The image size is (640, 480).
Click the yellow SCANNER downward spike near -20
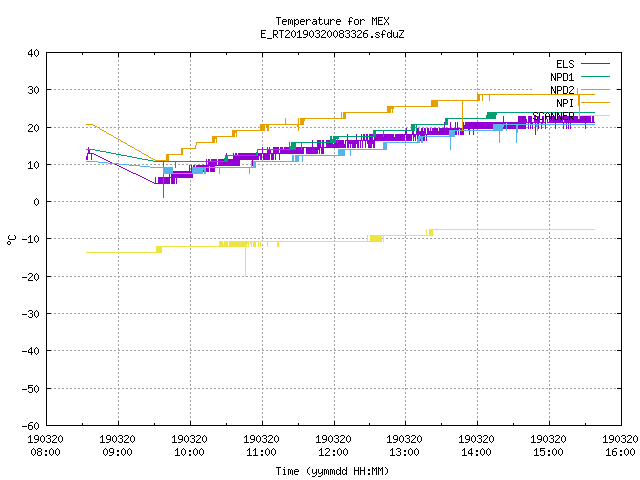tap(245, 261)
